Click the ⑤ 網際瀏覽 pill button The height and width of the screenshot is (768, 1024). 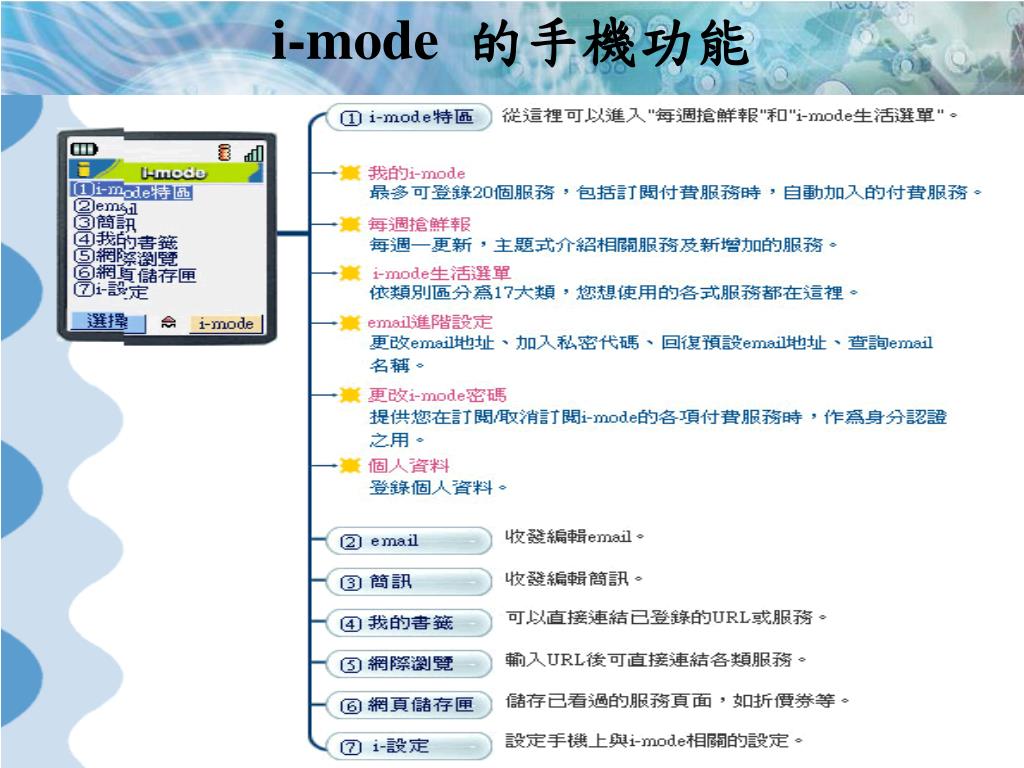pos(409,664)
